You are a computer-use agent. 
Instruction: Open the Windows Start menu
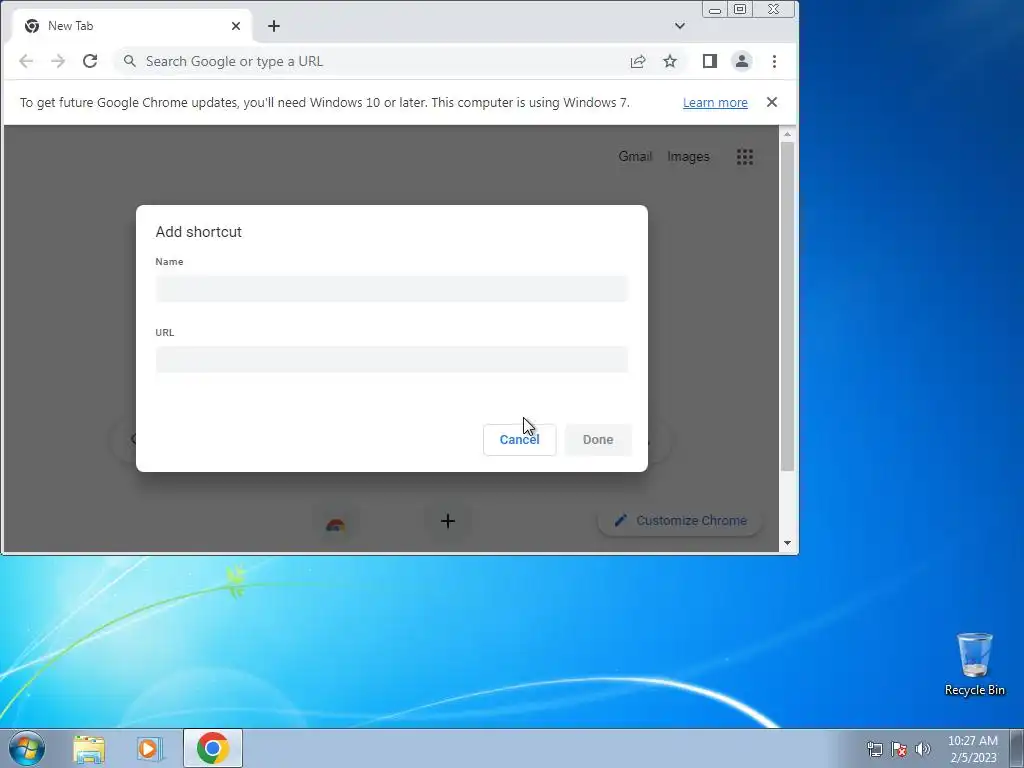tap(27, 748)
